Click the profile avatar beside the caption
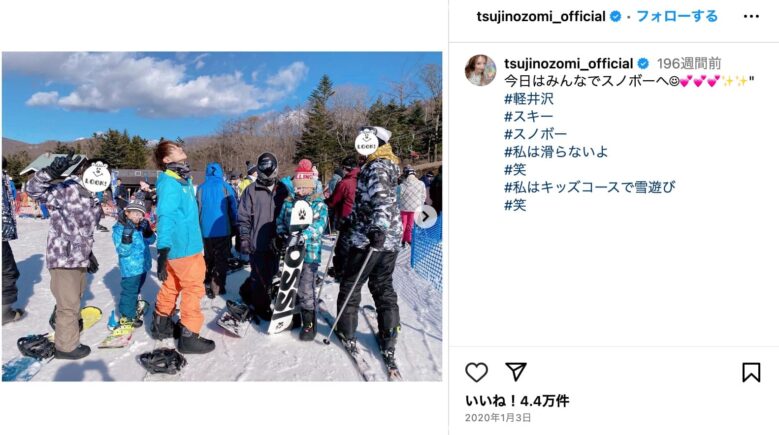 pyautogui.click(x=480, y=70)
